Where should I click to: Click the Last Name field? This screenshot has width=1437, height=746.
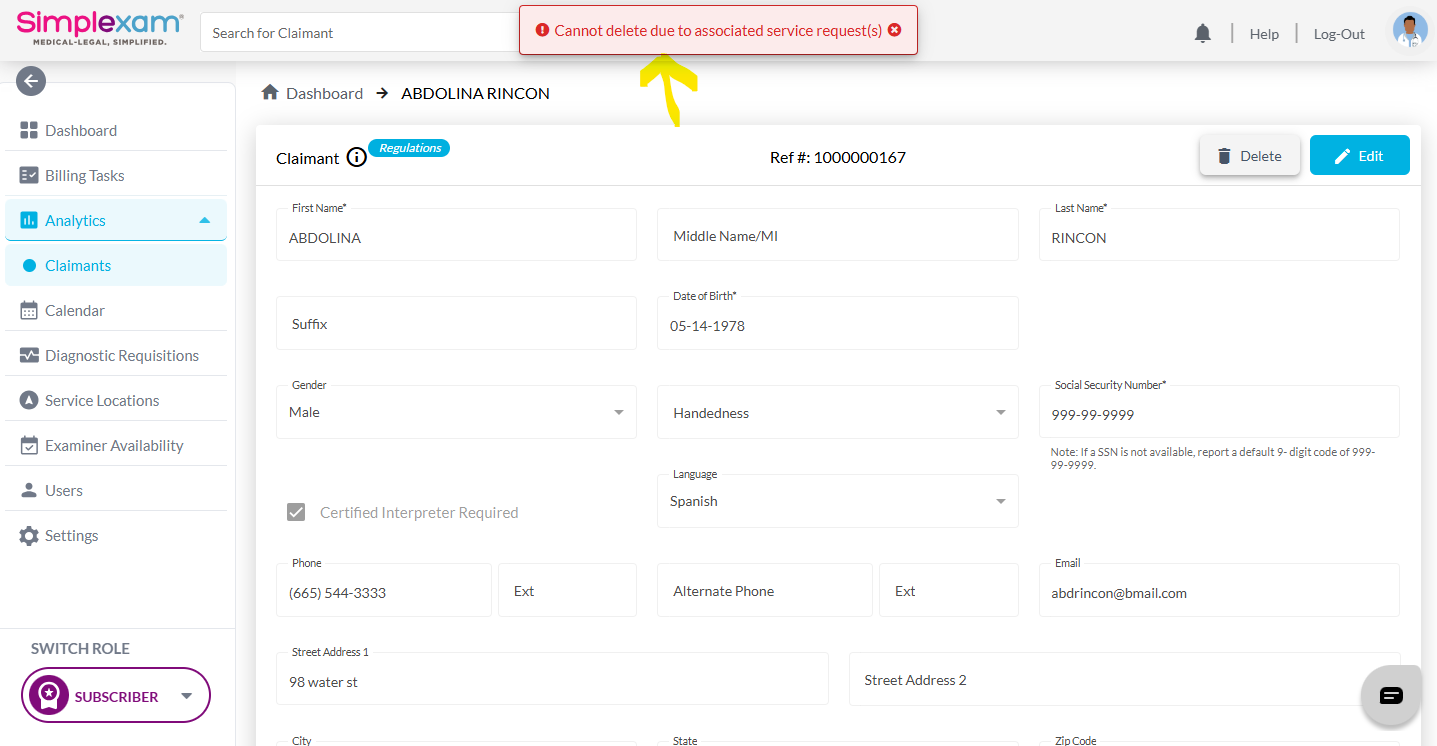[x=1219, y=235]
